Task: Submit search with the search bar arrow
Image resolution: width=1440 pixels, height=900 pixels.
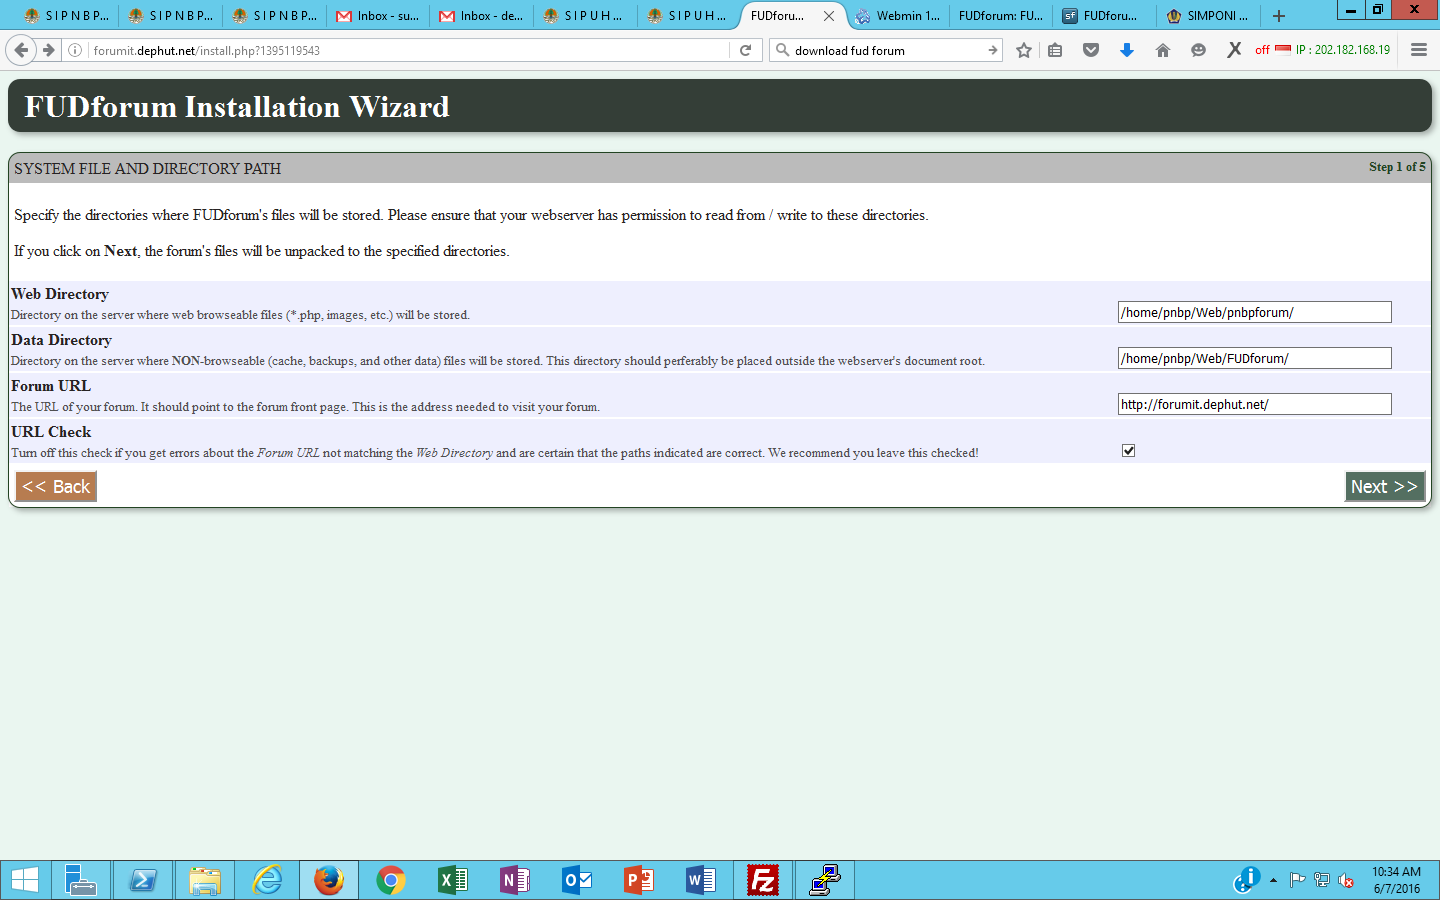Action: 992,50
